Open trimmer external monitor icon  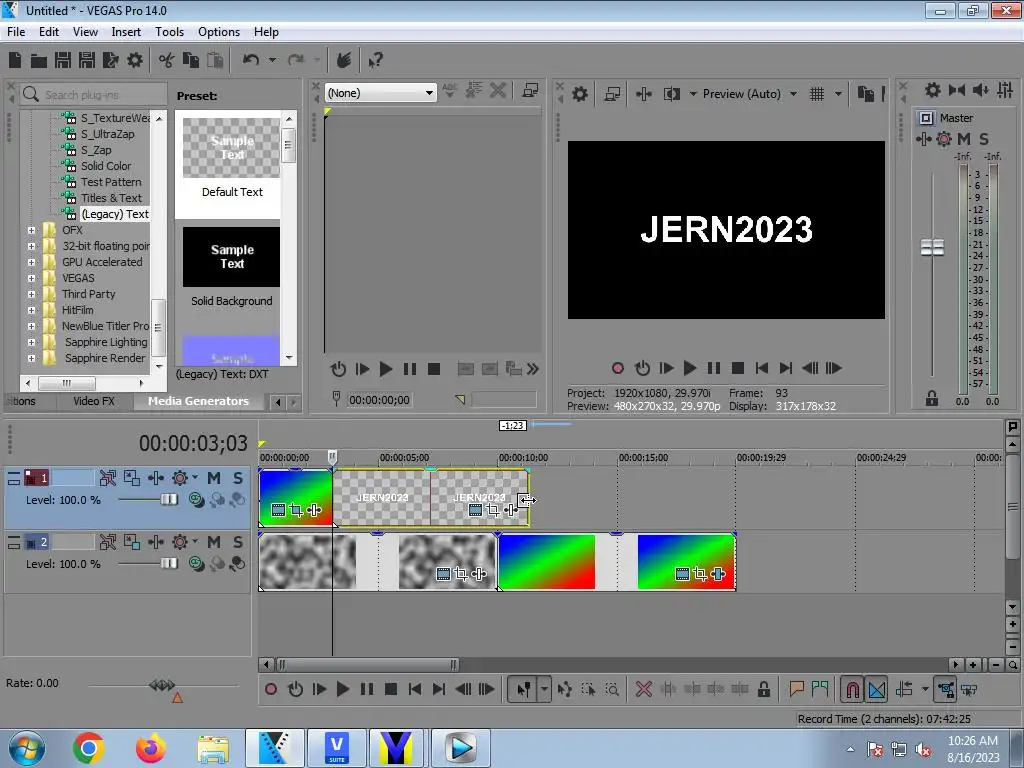click(530, 91)
